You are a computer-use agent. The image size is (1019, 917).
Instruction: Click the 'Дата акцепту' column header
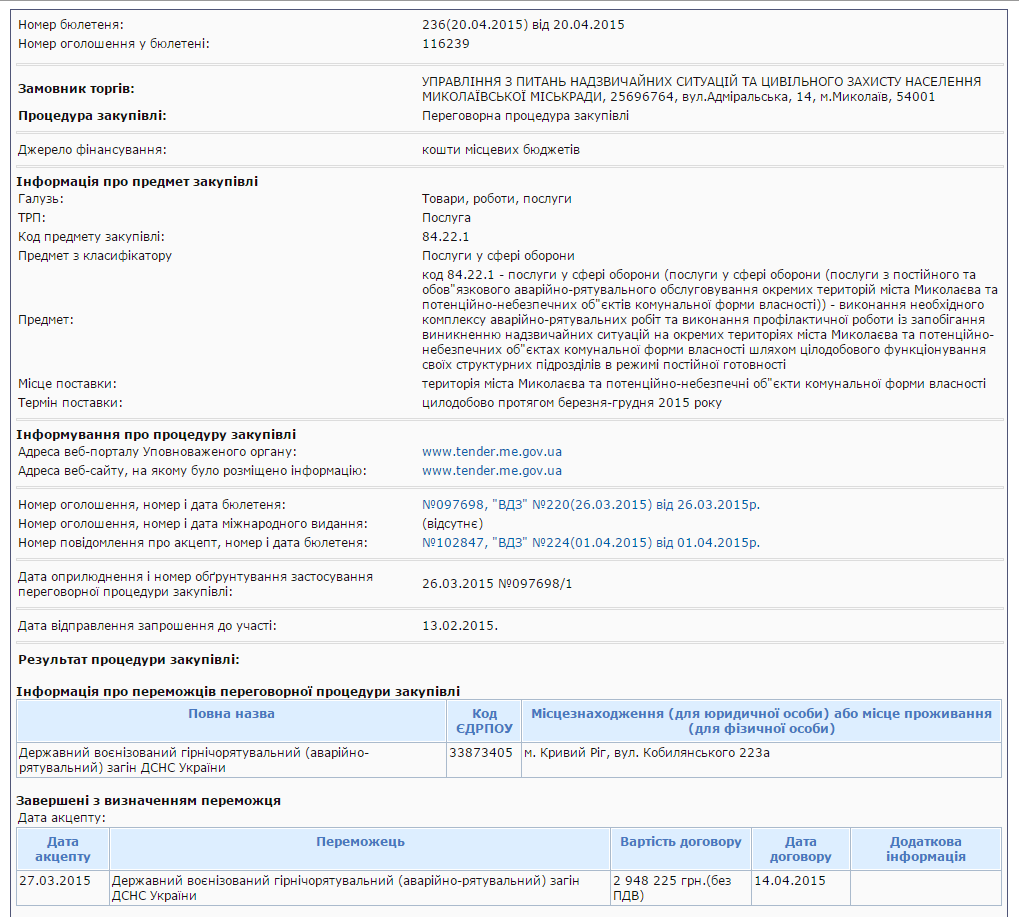[63, 849]
